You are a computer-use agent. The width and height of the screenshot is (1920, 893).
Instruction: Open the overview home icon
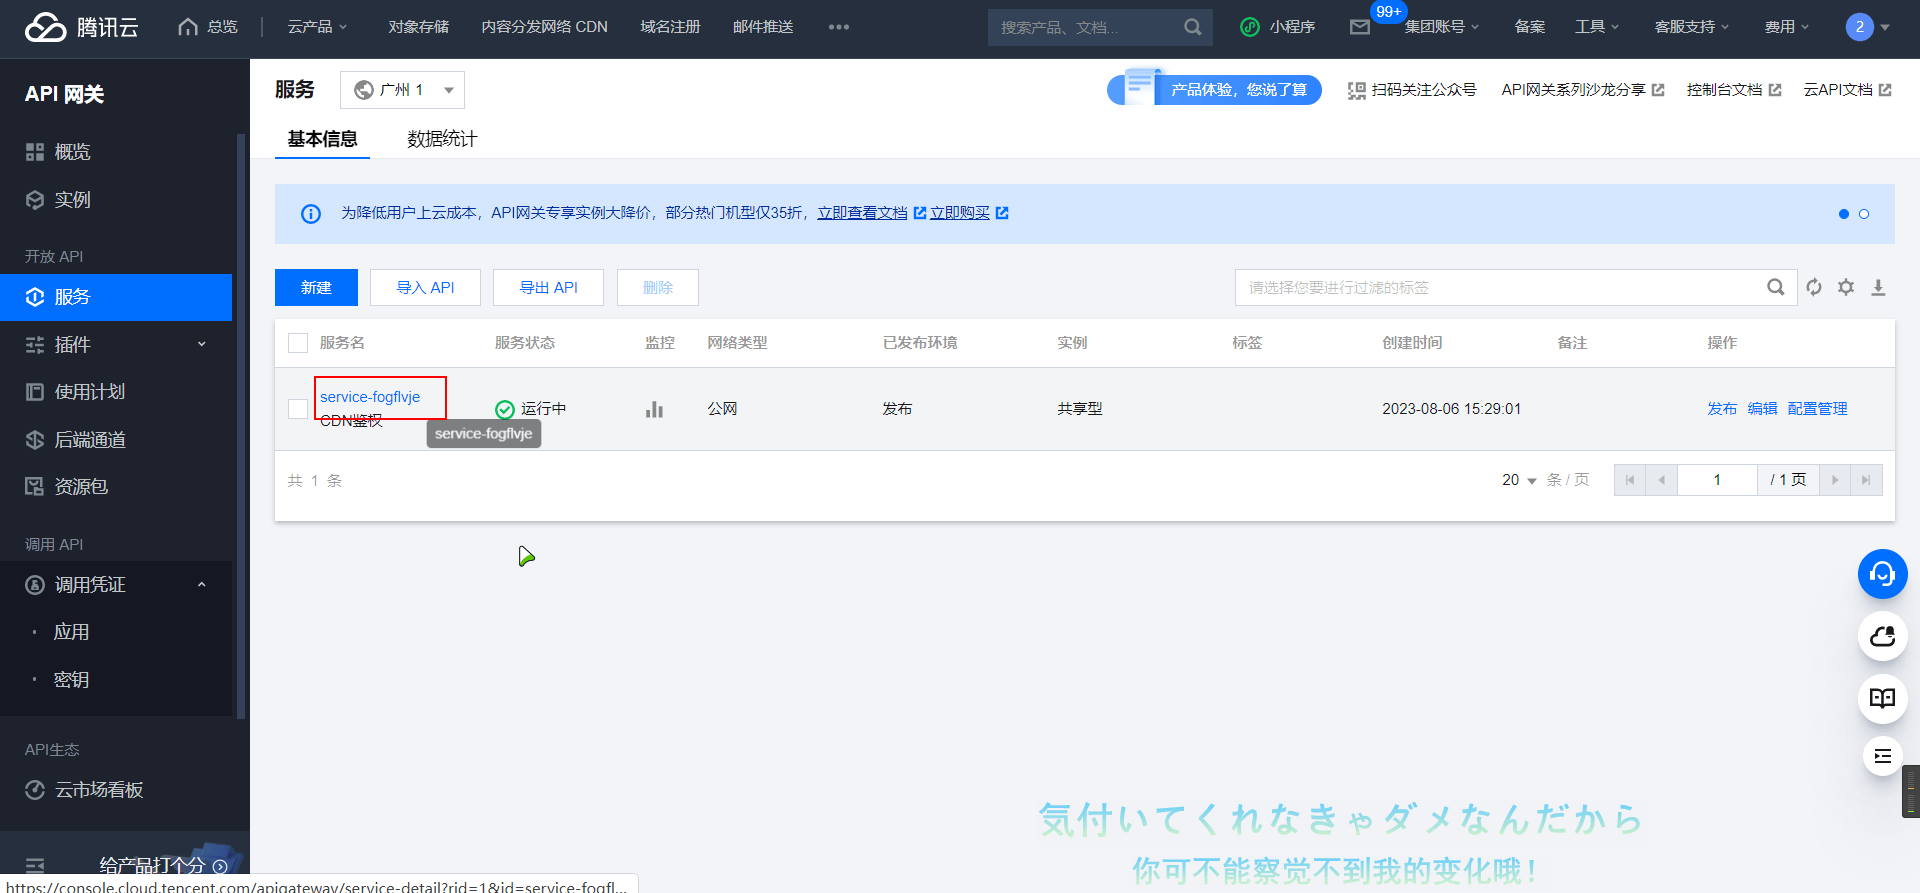[187, 27]
